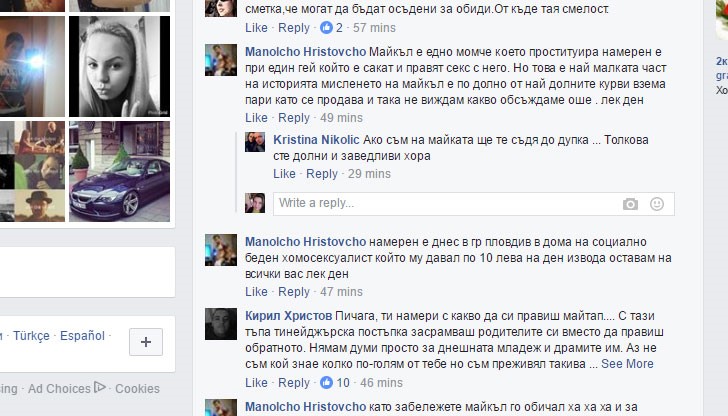Open the blue BMW car photo
Viewport: 728px width, 416px height.
point(119,171)
